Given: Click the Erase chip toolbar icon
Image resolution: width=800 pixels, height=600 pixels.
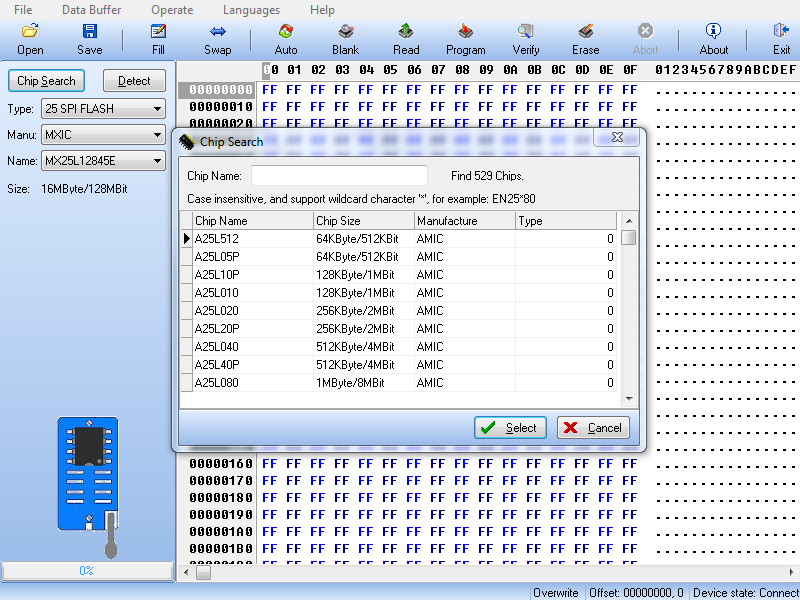Looking at the screenshot, I should [x=586, y=39].
